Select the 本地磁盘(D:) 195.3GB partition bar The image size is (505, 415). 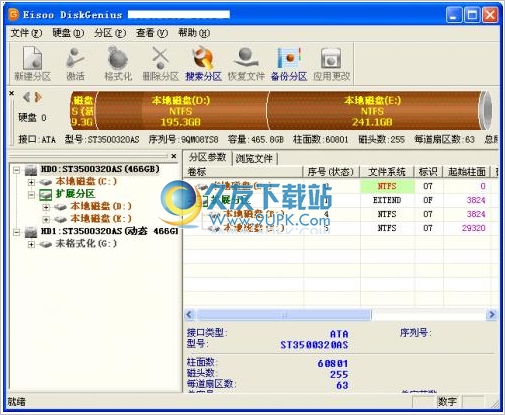point(181,111)
